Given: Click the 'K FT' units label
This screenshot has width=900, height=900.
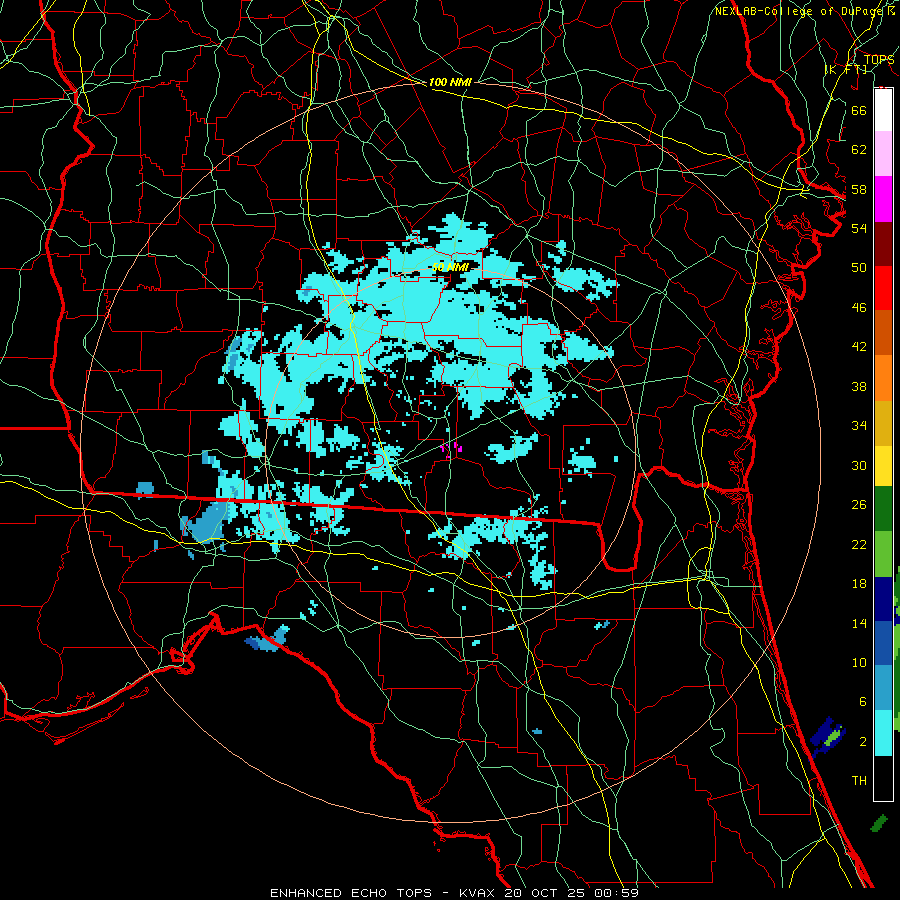Looking at the screenshot, I should click(x=845, y=69).
